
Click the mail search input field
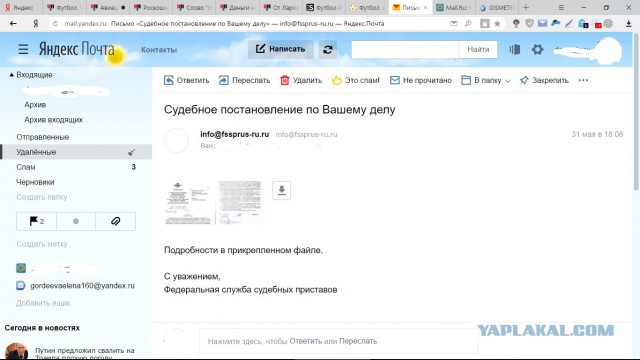404,49
